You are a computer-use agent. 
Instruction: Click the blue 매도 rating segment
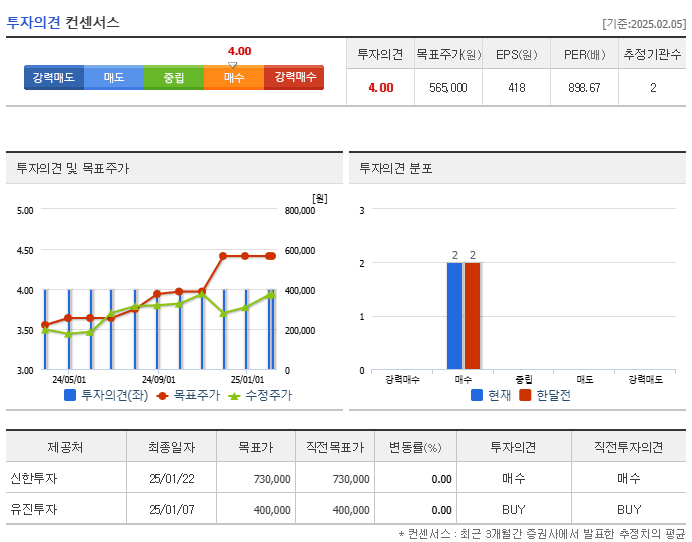click(114, 78)
